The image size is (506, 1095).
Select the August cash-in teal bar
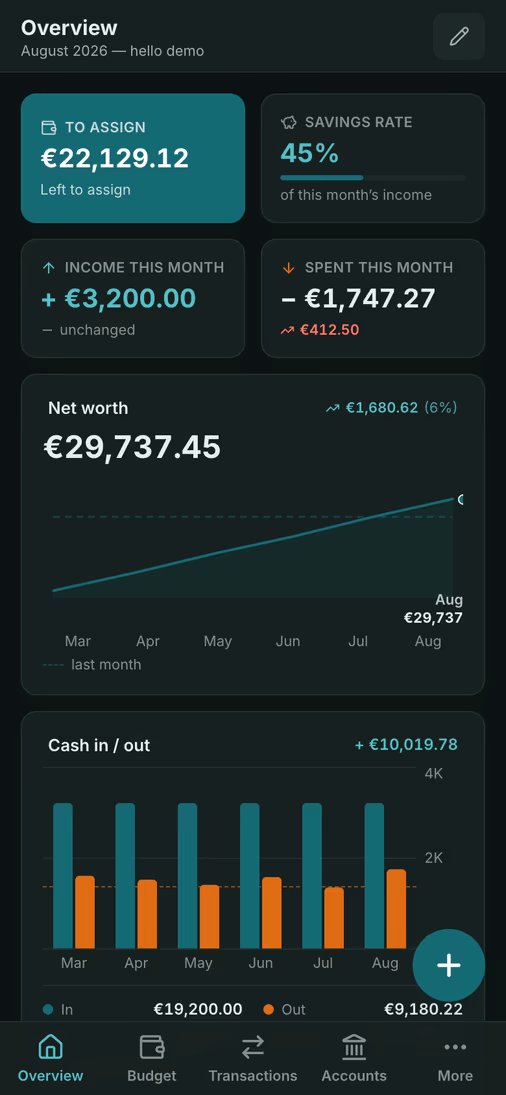pyautogui.click(x=374, y=876)
